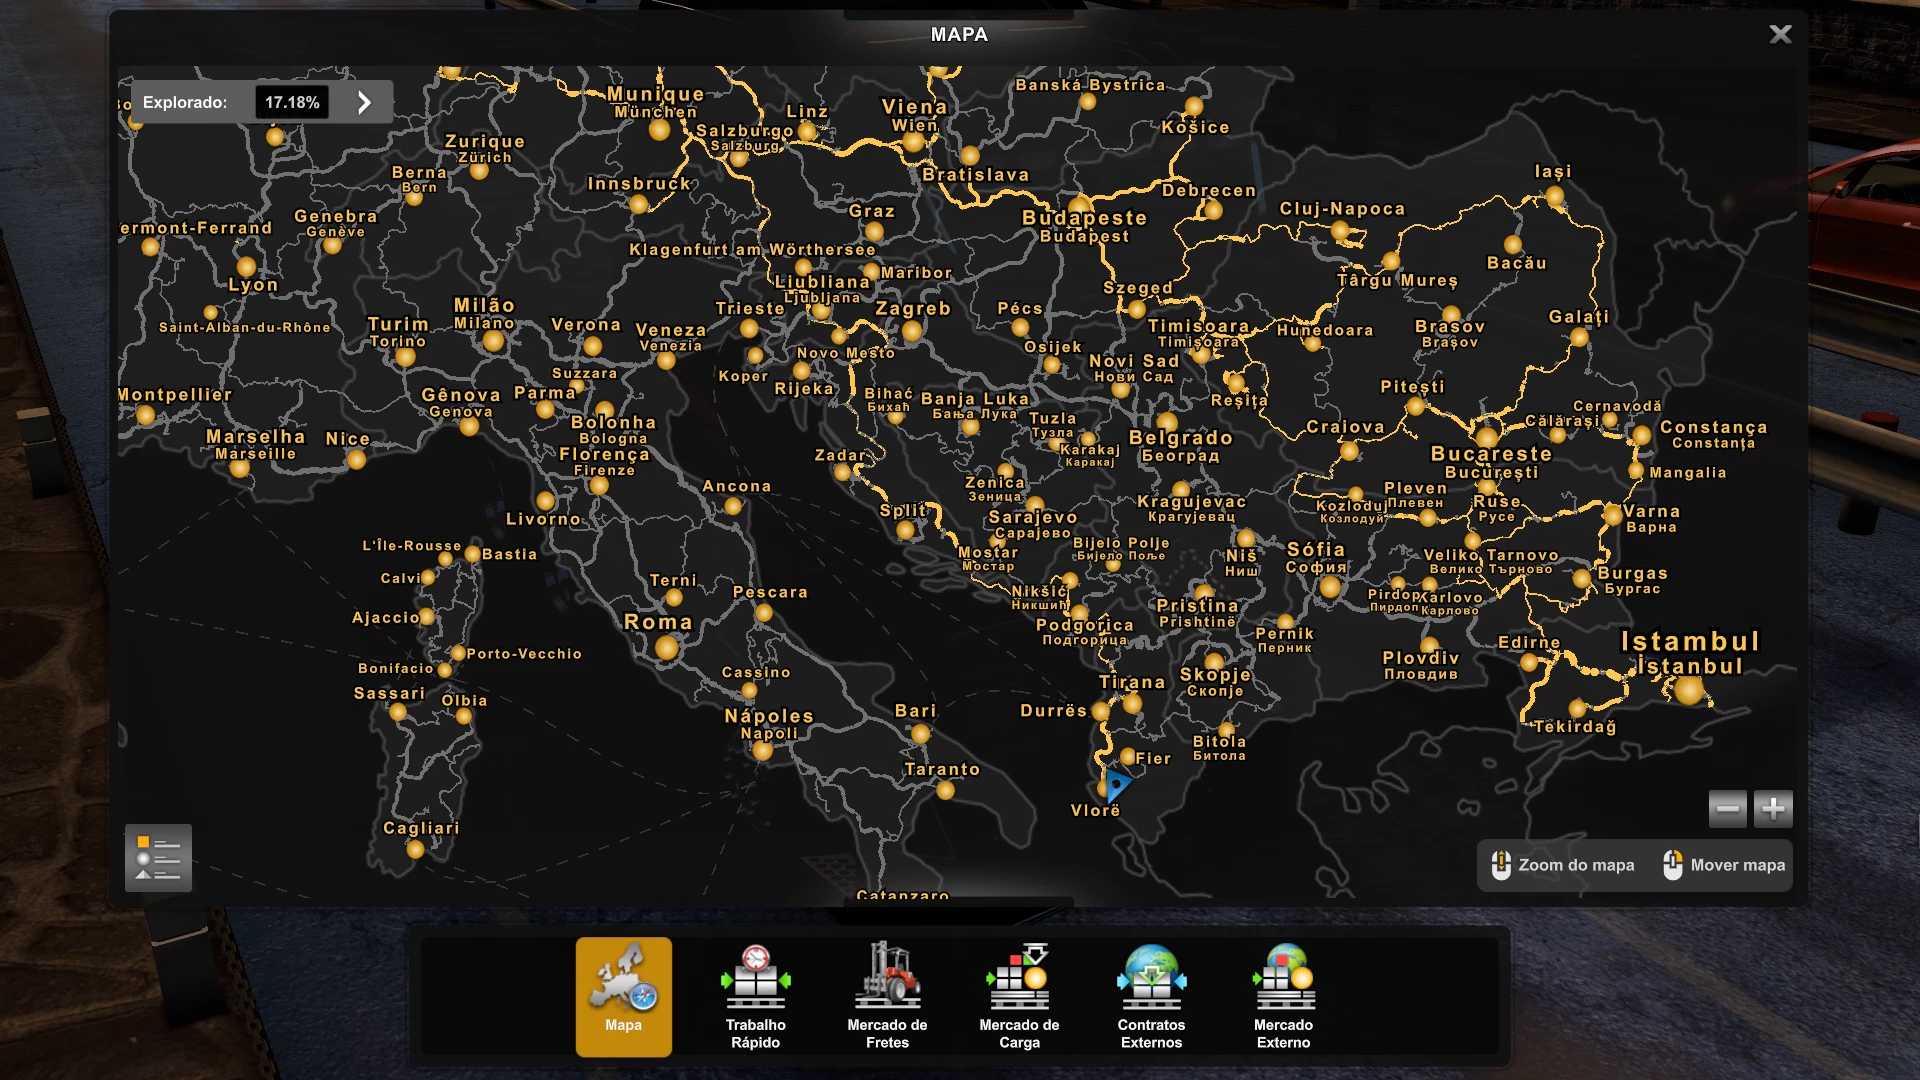Image resolution: width=1920 pixels, height=1080 pixels.
Task: Click the Mover mapa hint
Action: point(1724,865)
